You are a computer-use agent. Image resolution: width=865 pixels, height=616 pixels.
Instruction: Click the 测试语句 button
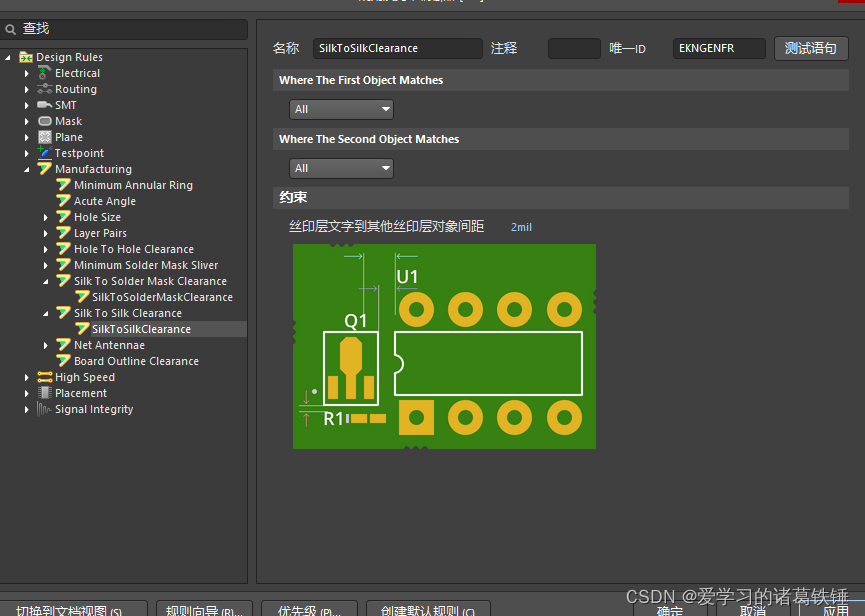tap(810, 48)
